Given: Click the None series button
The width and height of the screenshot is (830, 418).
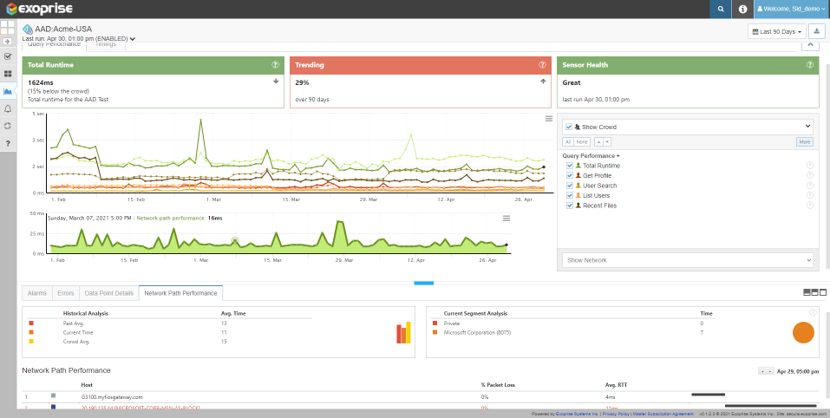Looking at the screenshot, I should (582, 142).
